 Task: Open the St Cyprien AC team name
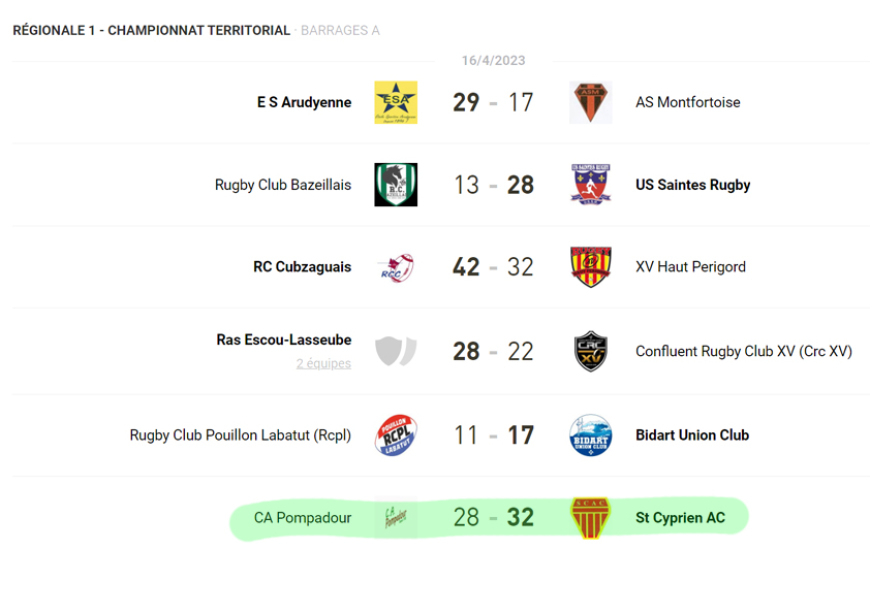pos(680,518)
